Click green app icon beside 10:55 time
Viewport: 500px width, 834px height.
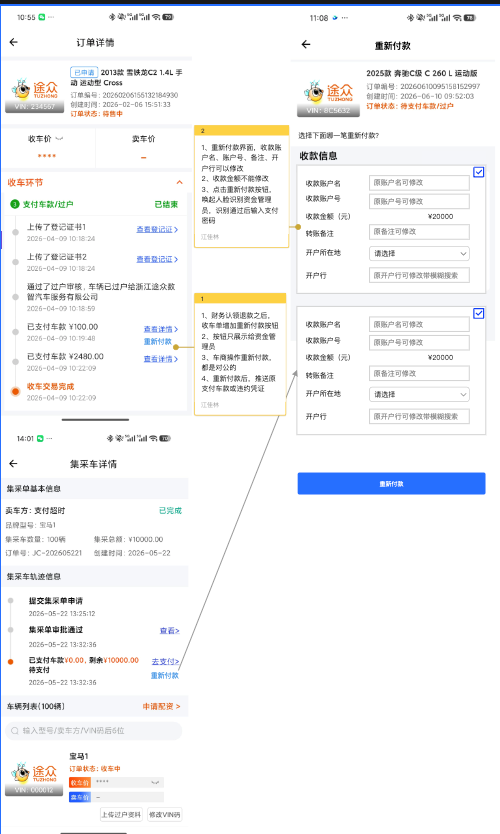pos(41,17)
